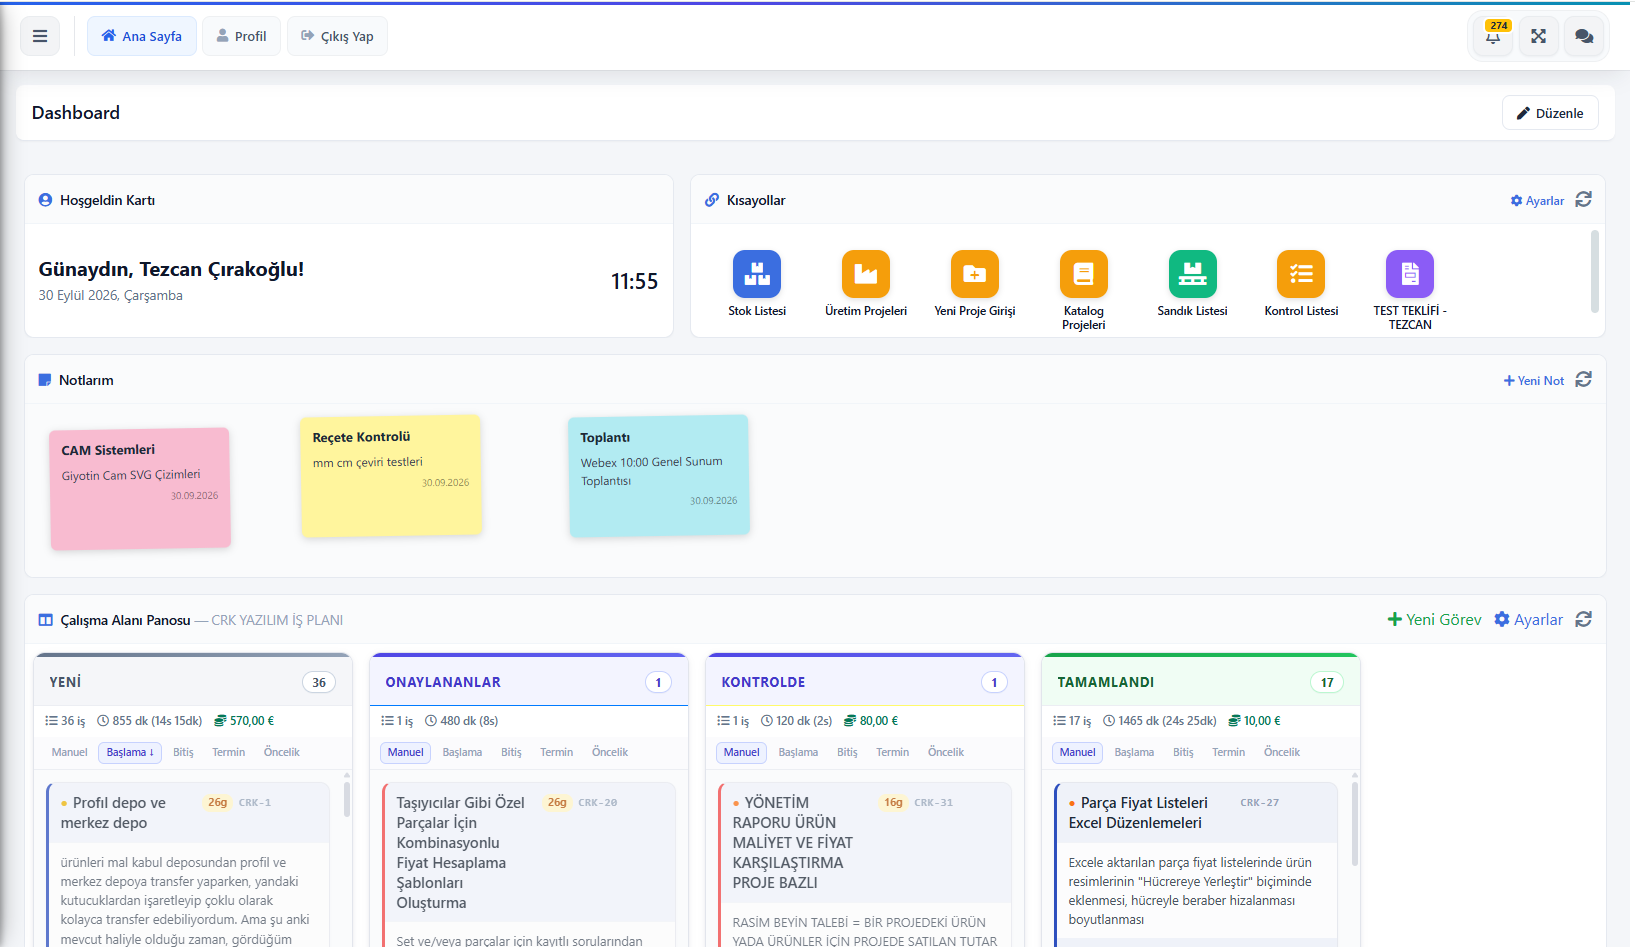The height and width of the screenshot is (947, 1635).
Task: Refresh the Kısayollar panel
Action: coord(1584,200)
